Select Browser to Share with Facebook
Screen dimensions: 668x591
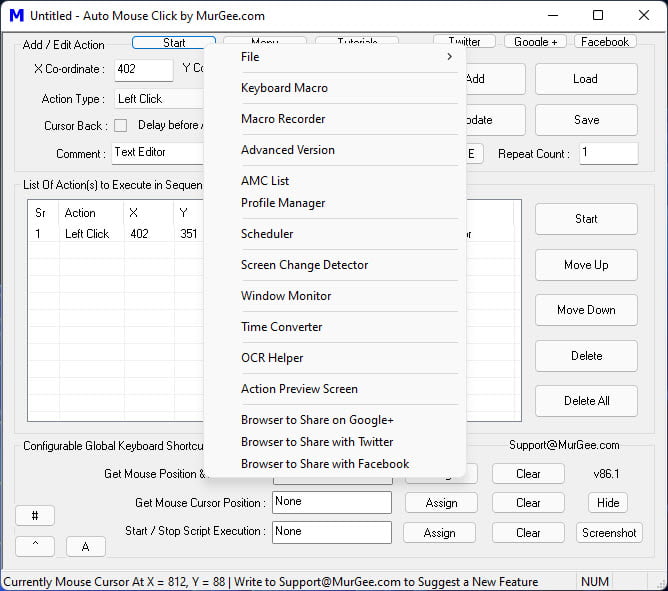[x=334, y=464]
